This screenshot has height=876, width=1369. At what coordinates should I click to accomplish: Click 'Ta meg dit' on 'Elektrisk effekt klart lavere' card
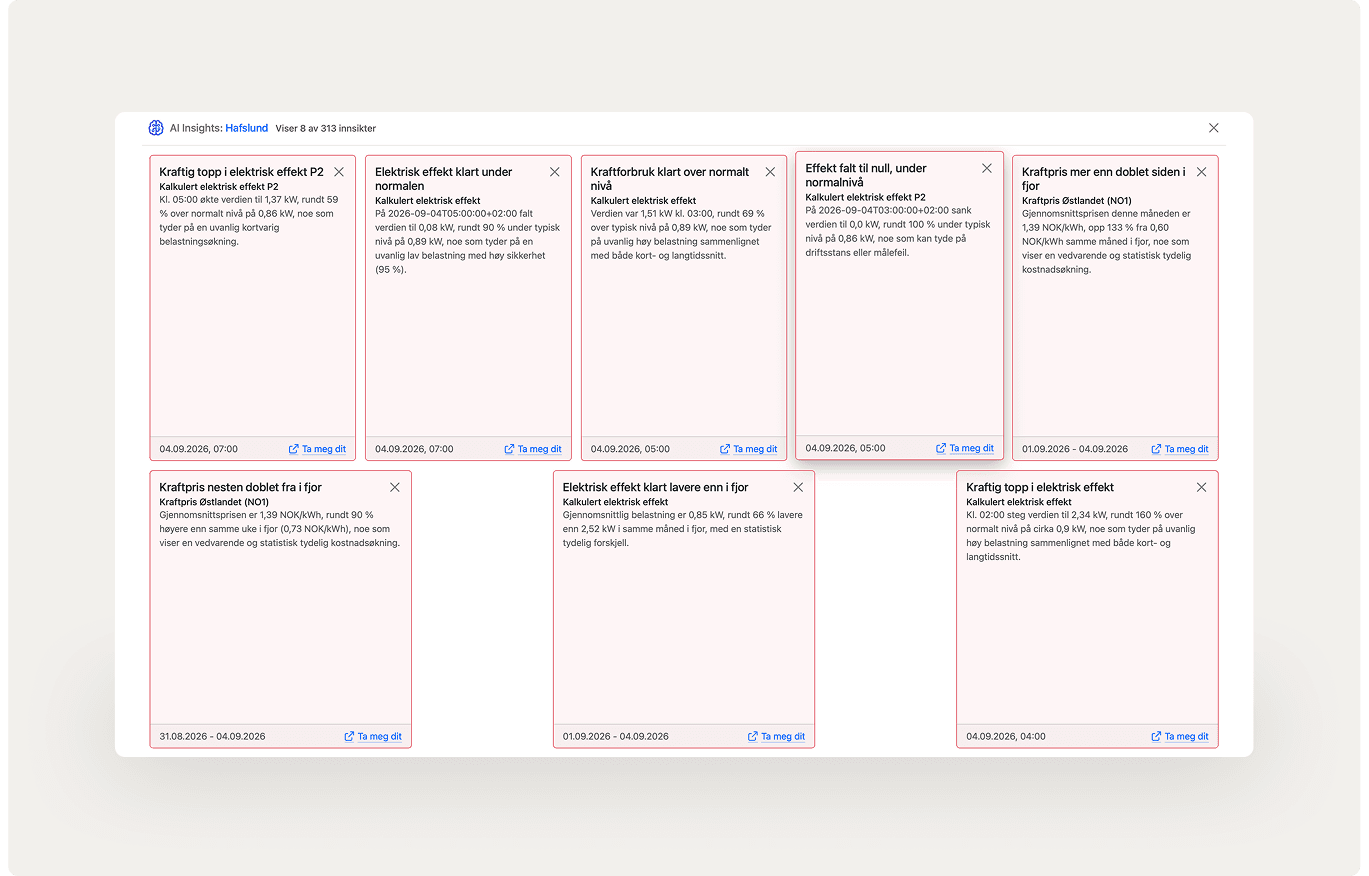(776, 736)
